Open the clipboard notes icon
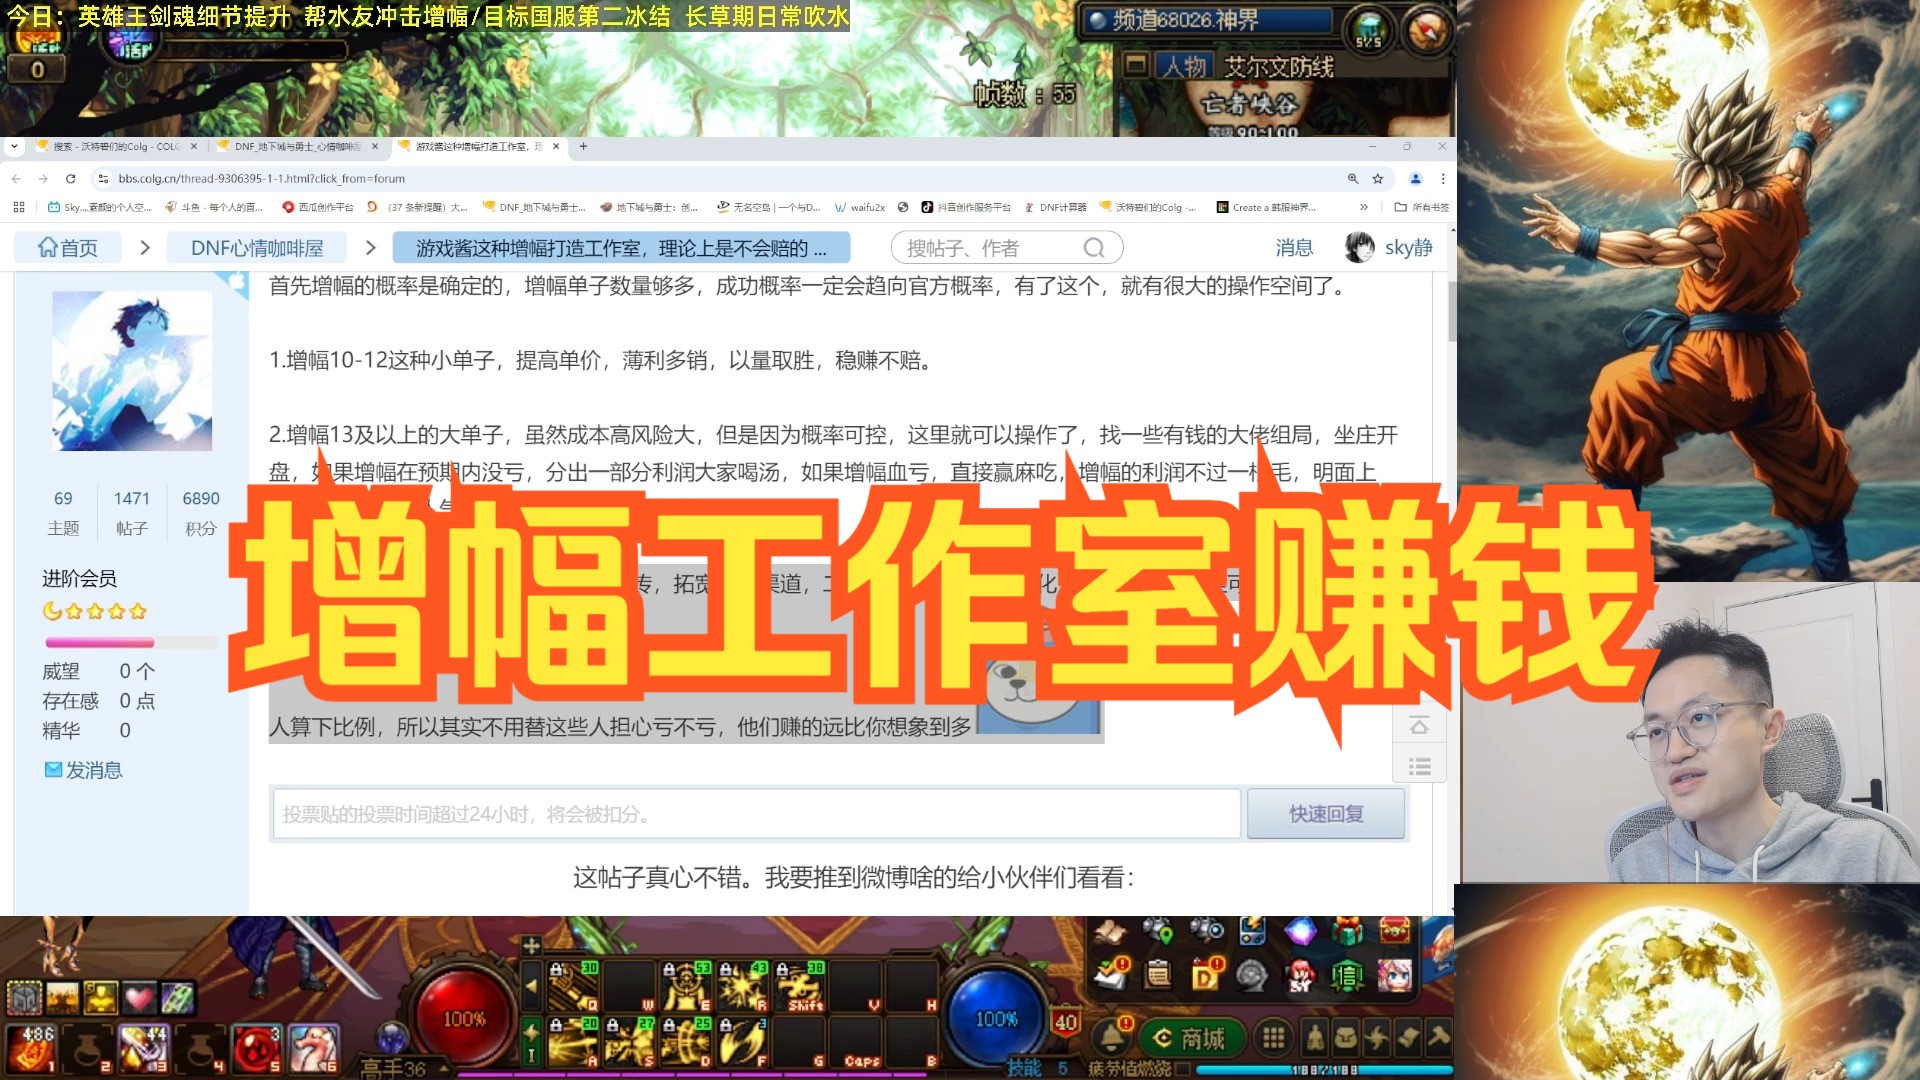This screenshot has height=1080, width=1920. point(1158,974)
